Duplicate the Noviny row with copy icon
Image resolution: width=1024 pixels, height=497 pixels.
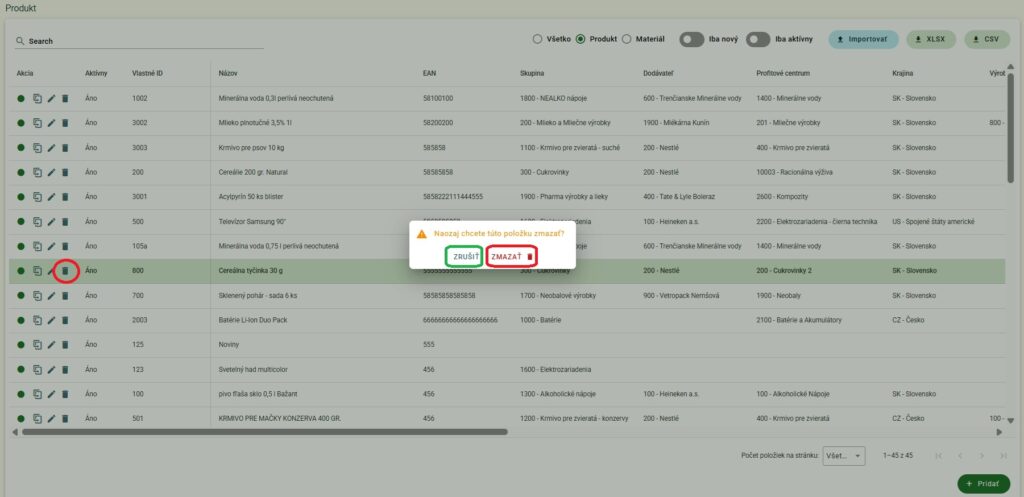coord(37,344)
